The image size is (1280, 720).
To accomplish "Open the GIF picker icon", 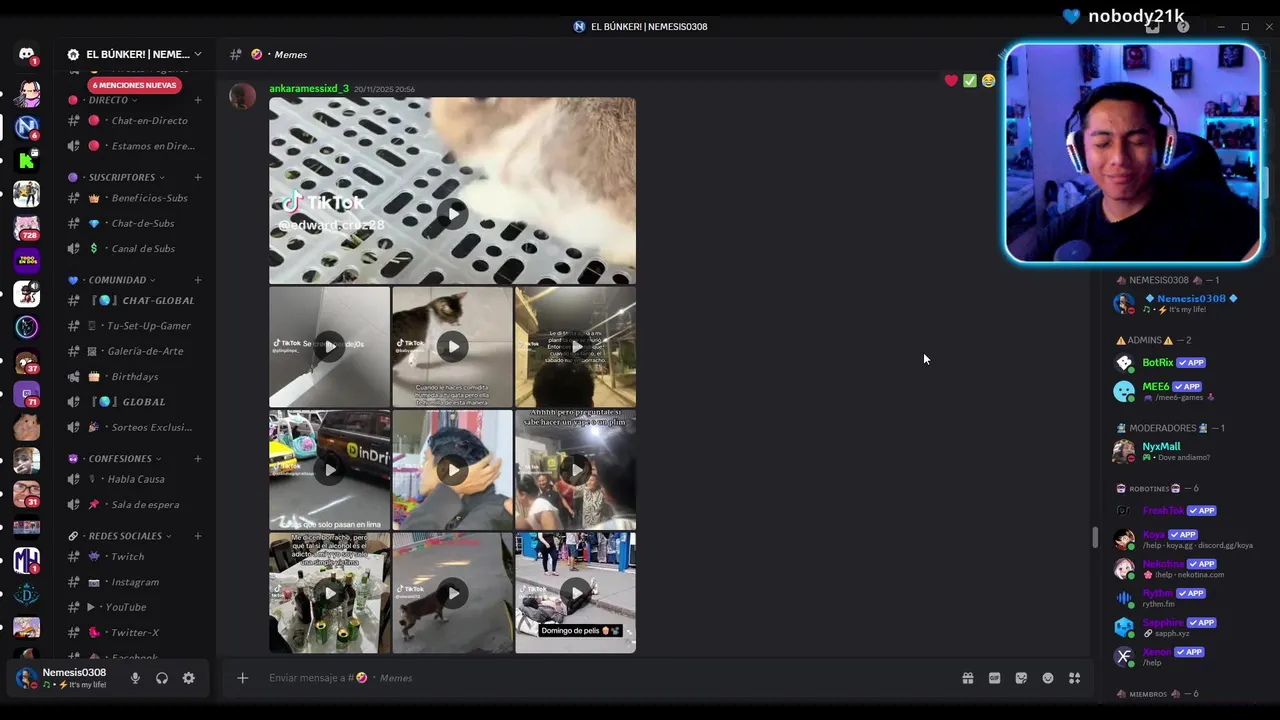I will click(994, 678).
